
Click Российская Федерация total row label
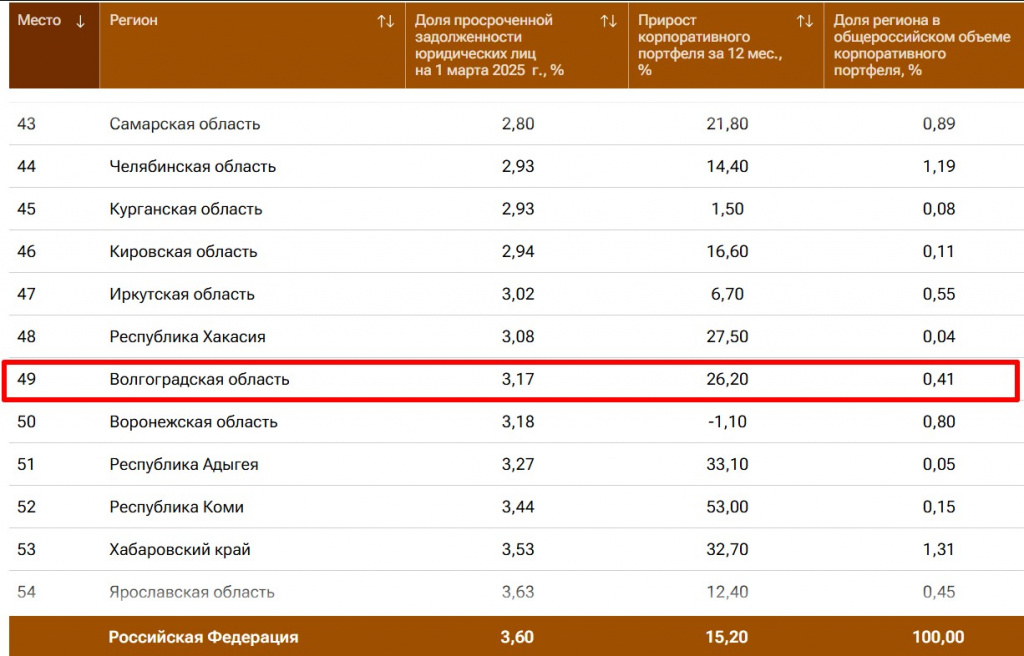click(203, 637)
